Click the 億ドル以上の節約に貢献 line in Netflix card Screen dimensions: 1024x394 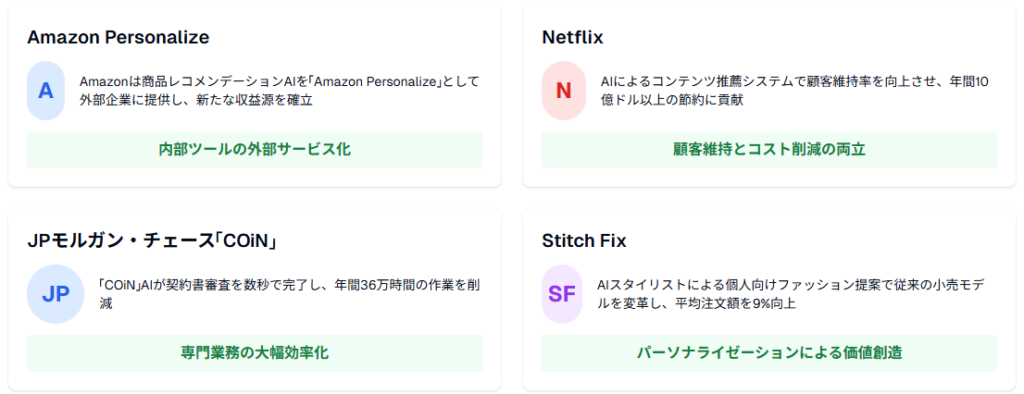pos(673,100)
